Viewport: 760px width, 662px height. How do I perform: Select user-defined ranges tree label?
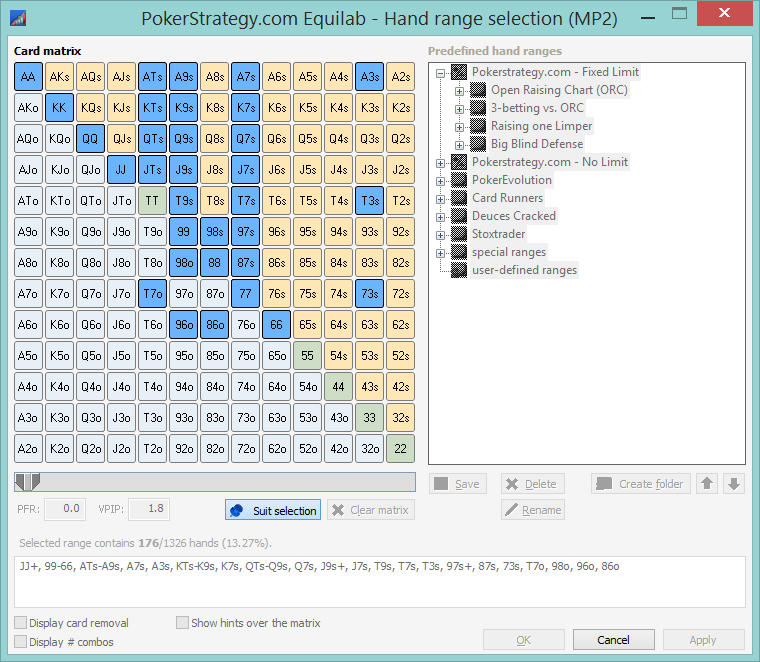pyautogui.click(x=524, y=270)
